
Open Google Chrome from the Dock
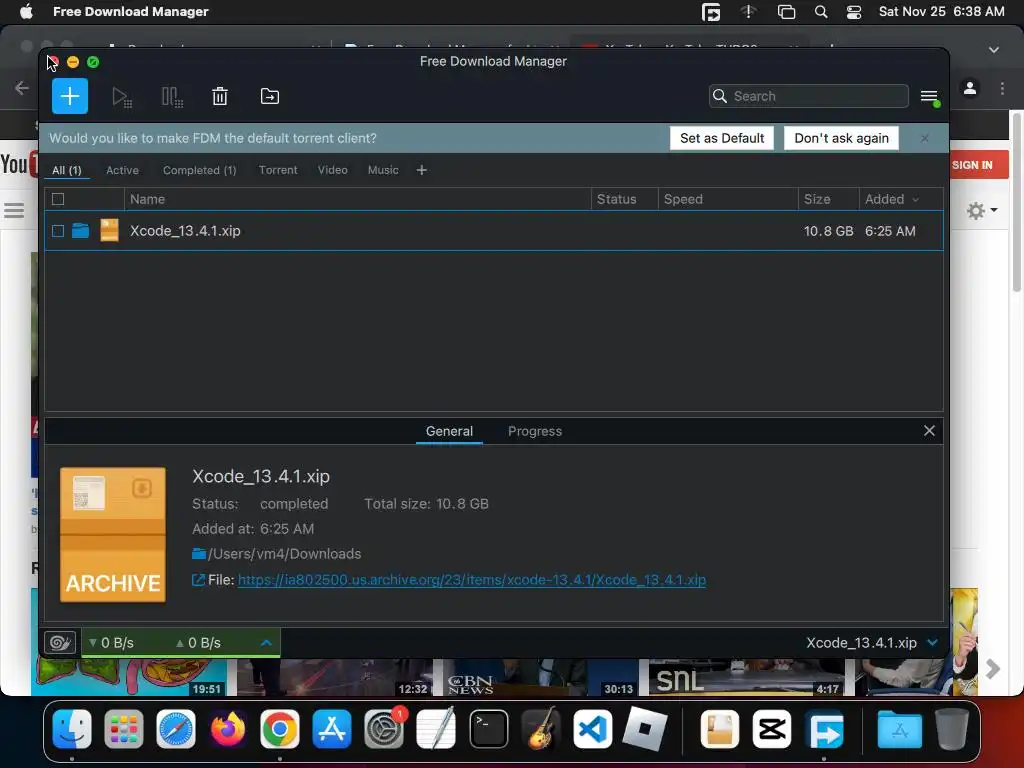280,729
